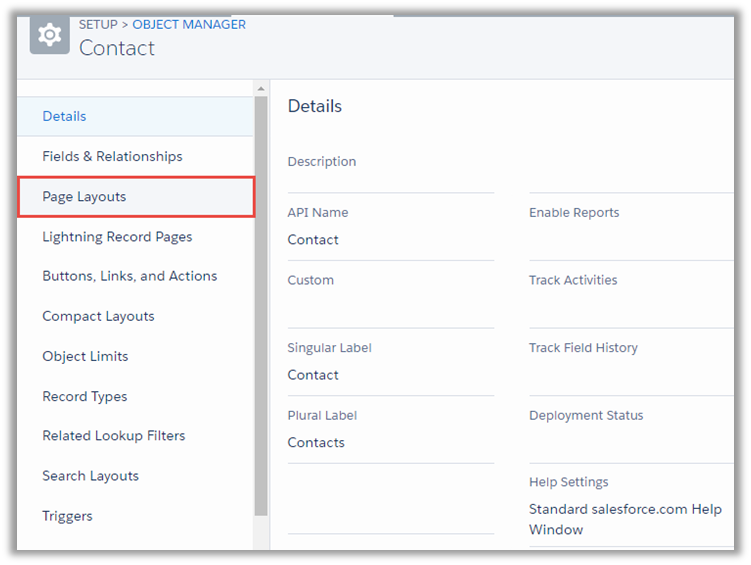Click the sidebar vertical scrollbar thumb
The image size is (751, 565).
click(261, 300)
